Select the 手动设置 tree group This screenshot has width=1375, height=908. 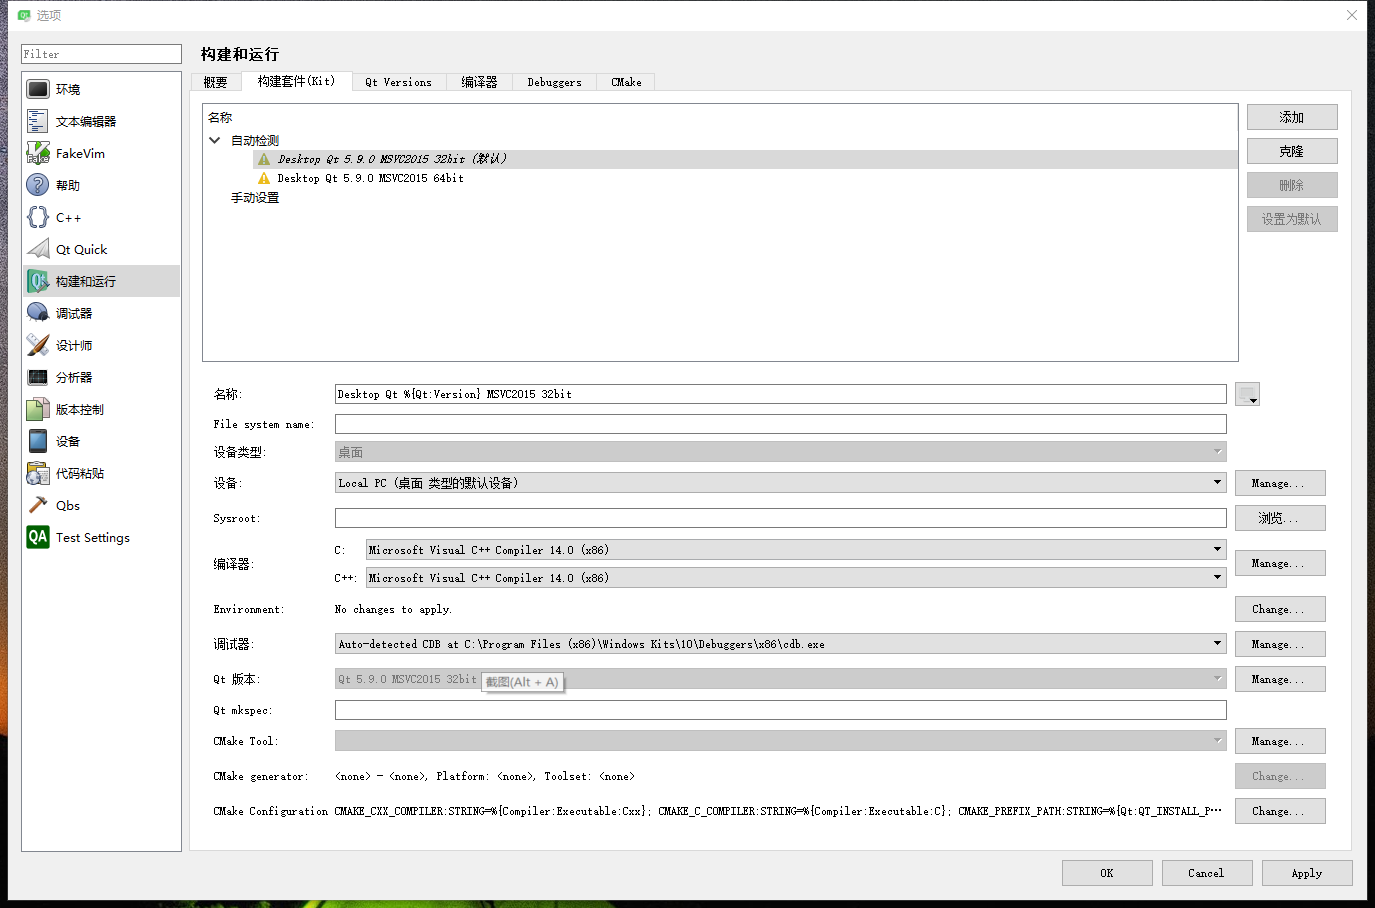(x=255, y=198)
